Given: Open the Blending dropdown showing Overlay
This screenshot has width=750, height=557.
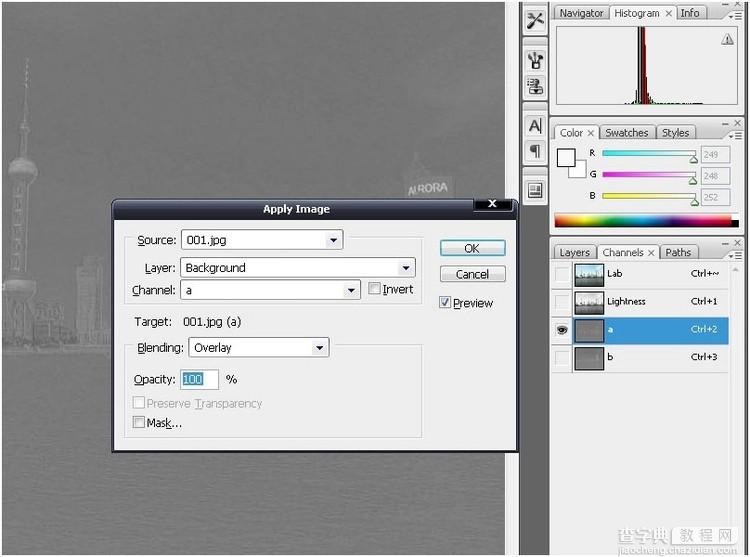Looking at the screenshot, I should click(259, 348).
